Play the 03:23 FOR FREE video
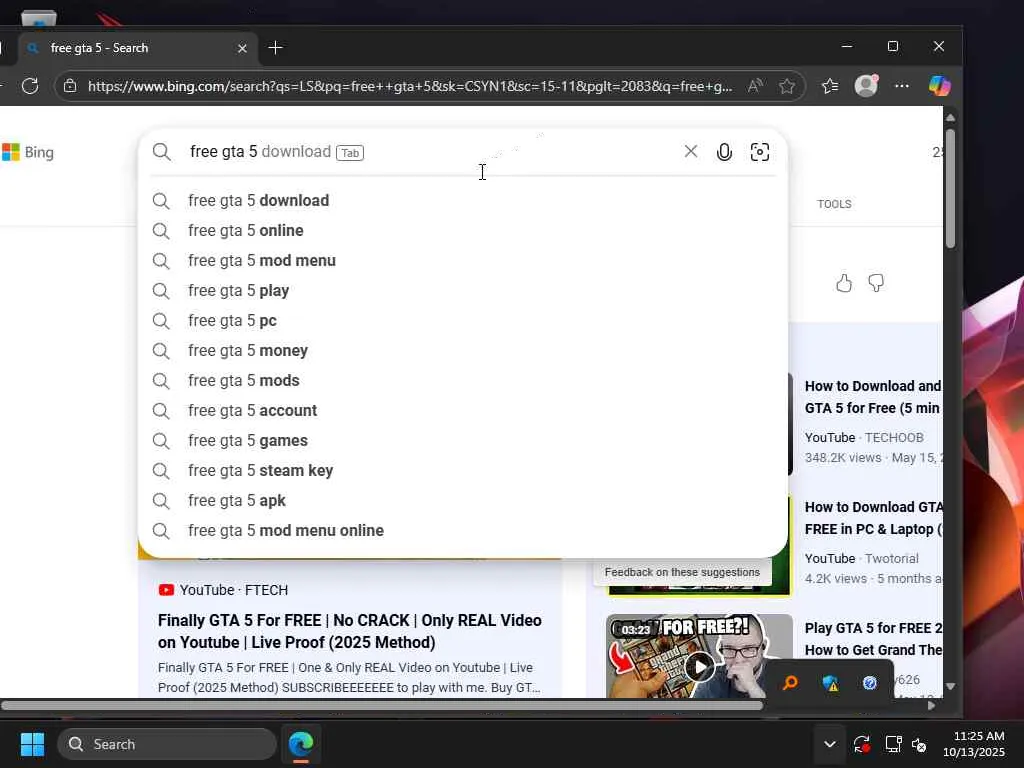Screen dimensions: 1024x768 (x=699, y=667)
